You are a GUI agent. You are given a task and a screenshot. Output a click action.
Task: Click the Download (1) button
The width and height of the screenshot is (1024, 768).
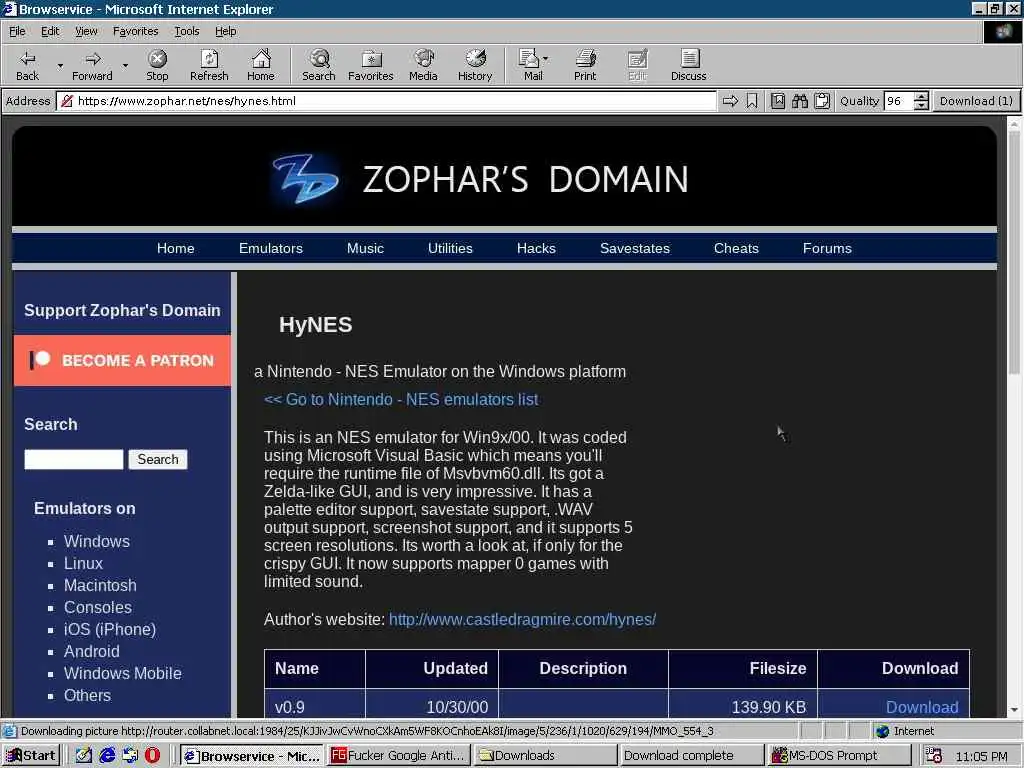[976, 101]
